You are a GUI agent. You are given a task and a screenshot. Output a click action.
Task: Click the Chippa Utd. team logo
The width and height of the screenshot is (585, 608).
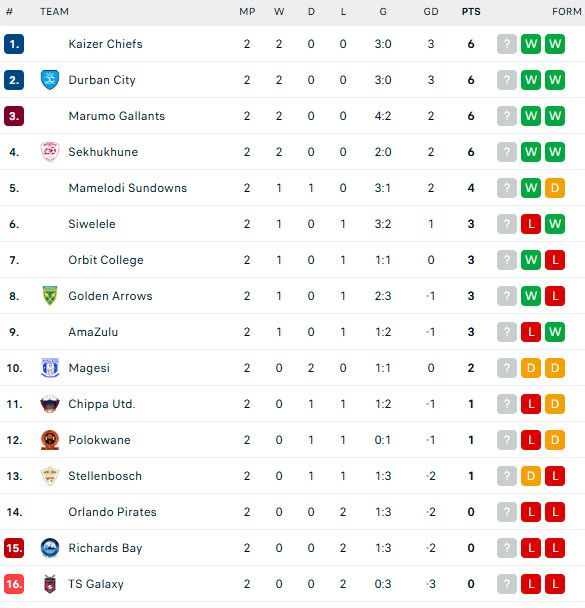coord(50,404)
